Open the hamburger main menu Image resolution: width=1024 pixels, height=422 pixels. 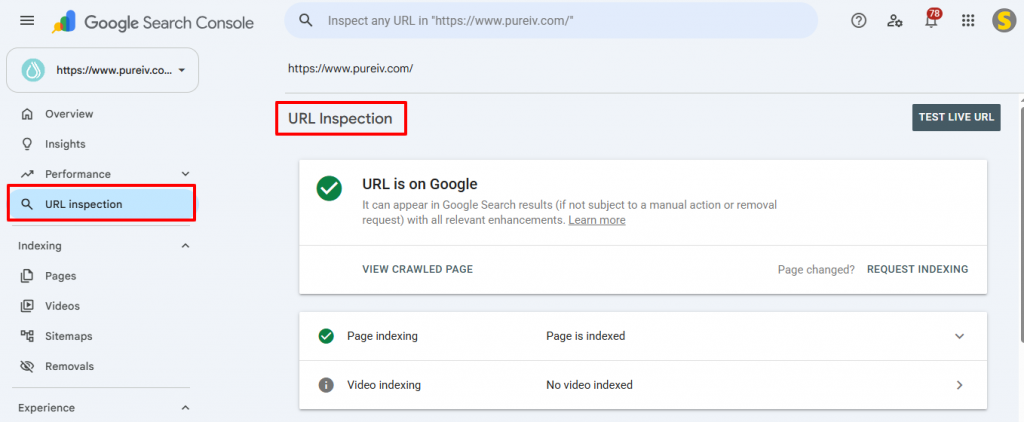click(27, 21)
